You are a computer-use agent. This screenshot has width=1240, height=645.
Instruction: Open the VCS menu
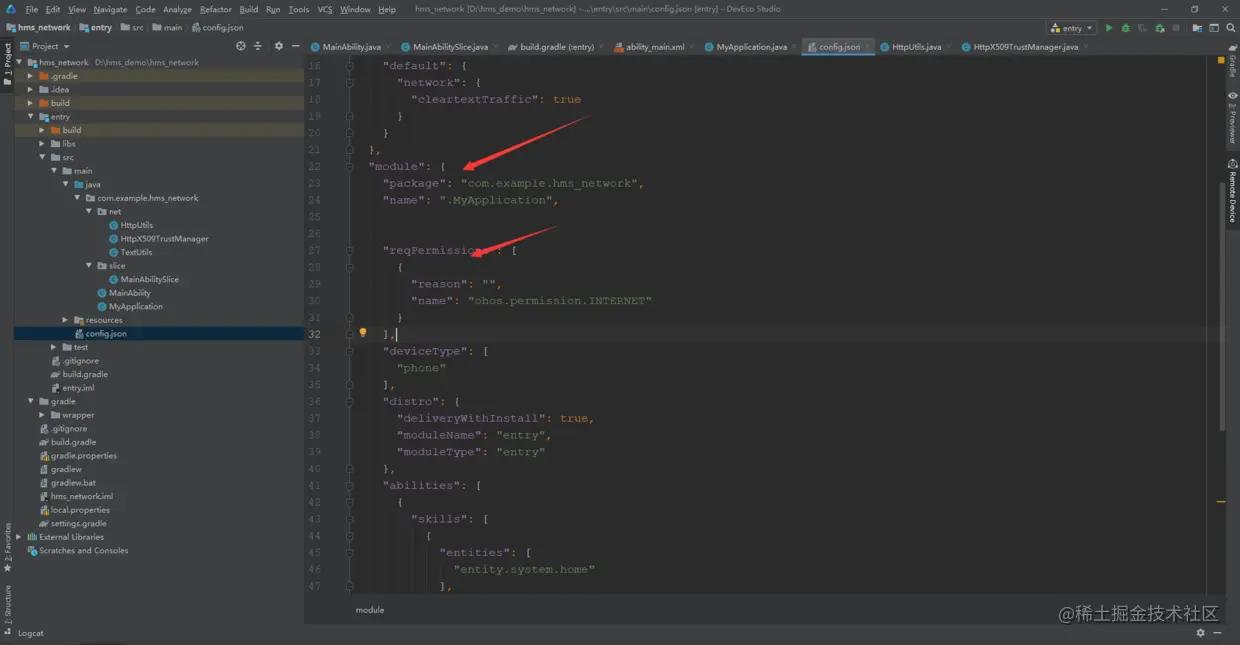point(325,9)
